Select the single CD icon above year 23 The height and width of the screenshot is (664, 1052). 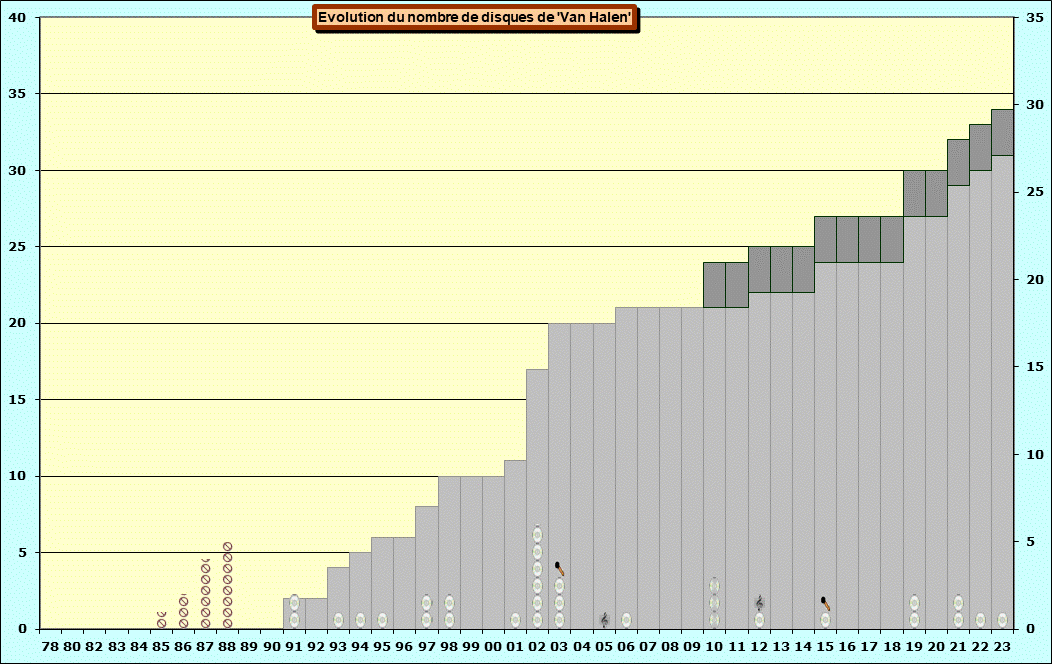(x=1002, y=620)
